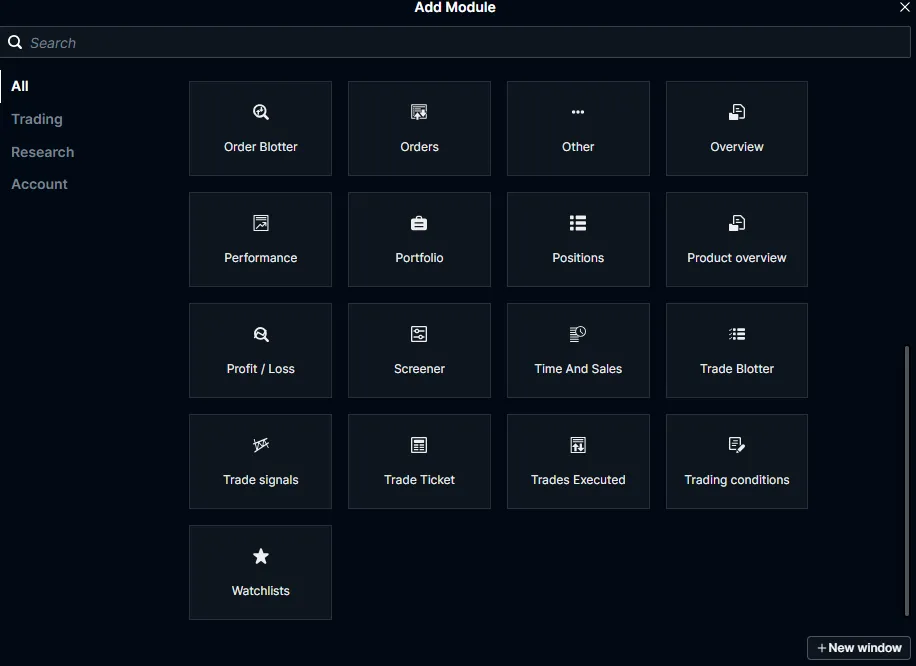Open the Product overview icon
This screenshot has width=916, height=666.
pyautogui.click(x=737, y=223)
